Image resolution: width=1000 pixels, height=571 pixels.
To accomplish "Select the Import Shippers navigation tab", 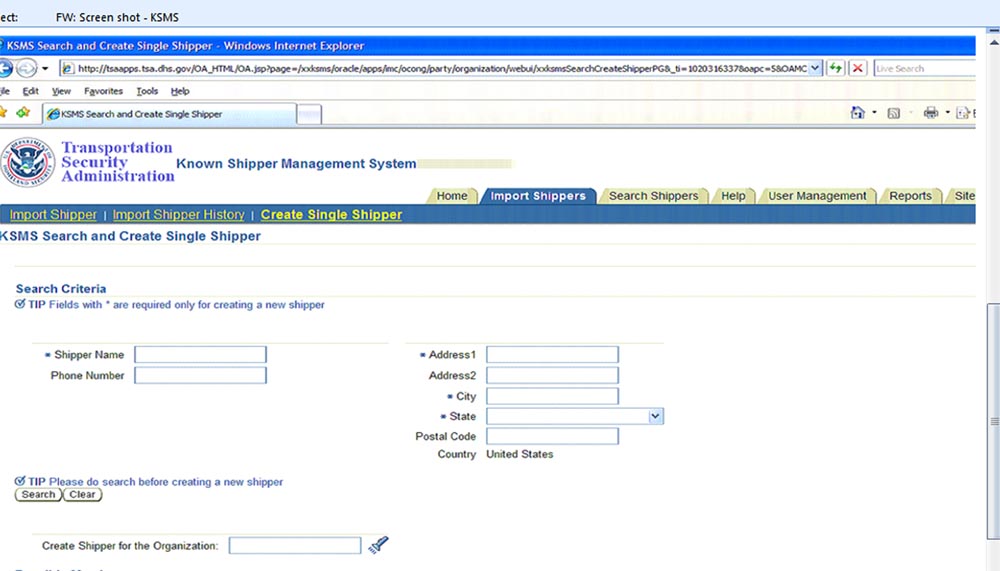I will coord(538,196).
